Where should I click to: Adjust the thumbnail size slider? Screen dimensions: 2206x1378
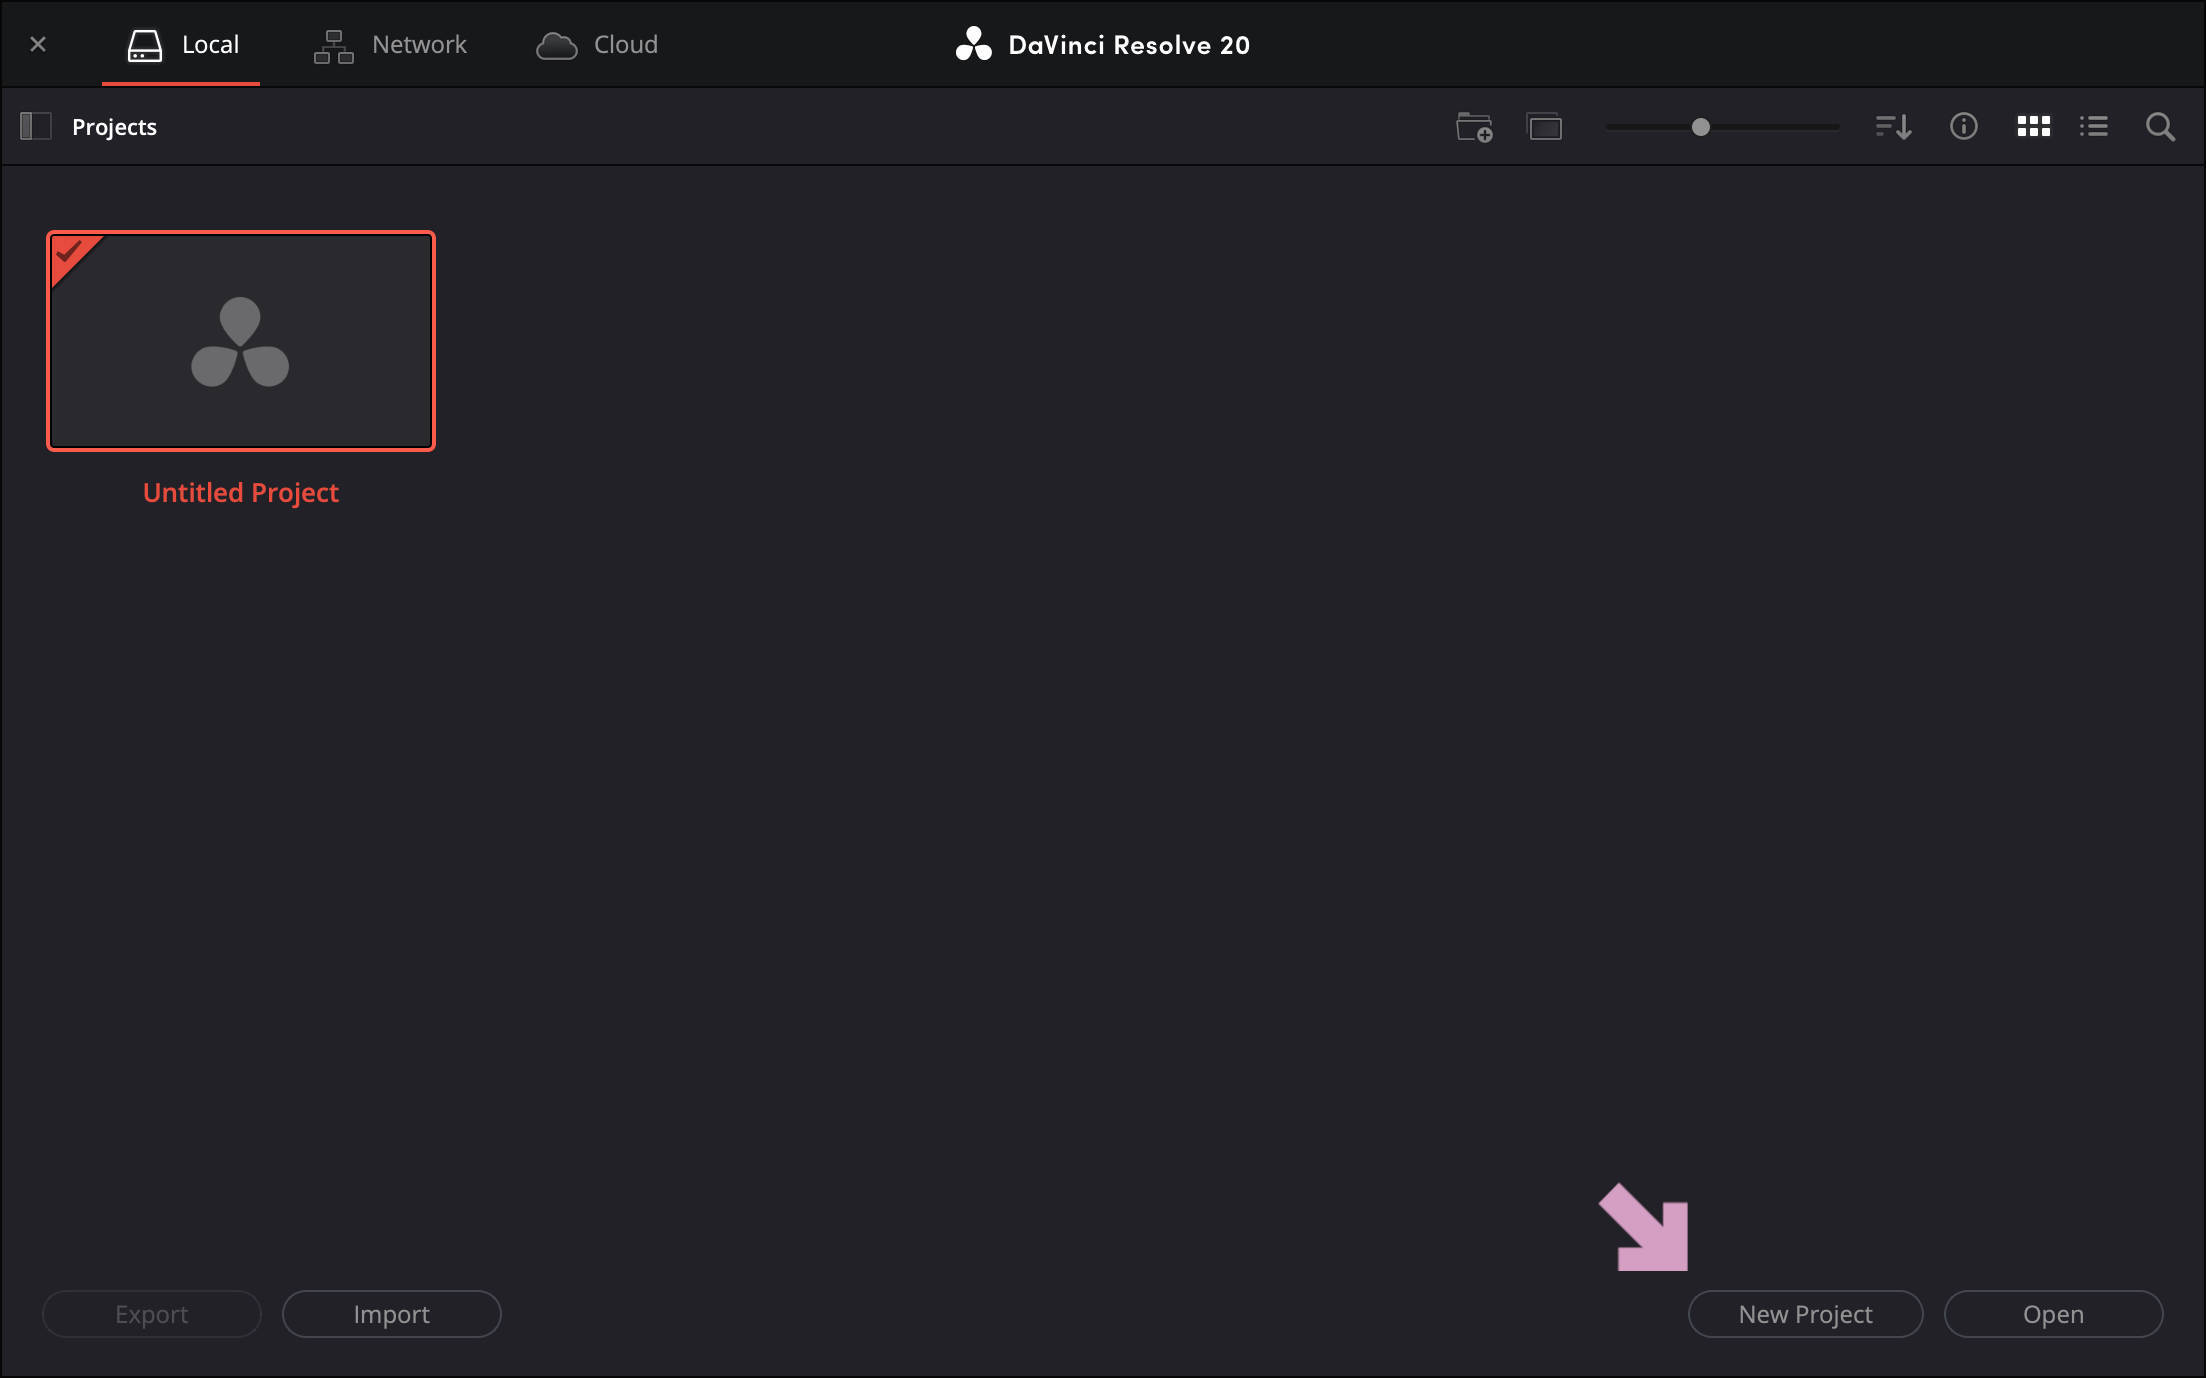1700,127
